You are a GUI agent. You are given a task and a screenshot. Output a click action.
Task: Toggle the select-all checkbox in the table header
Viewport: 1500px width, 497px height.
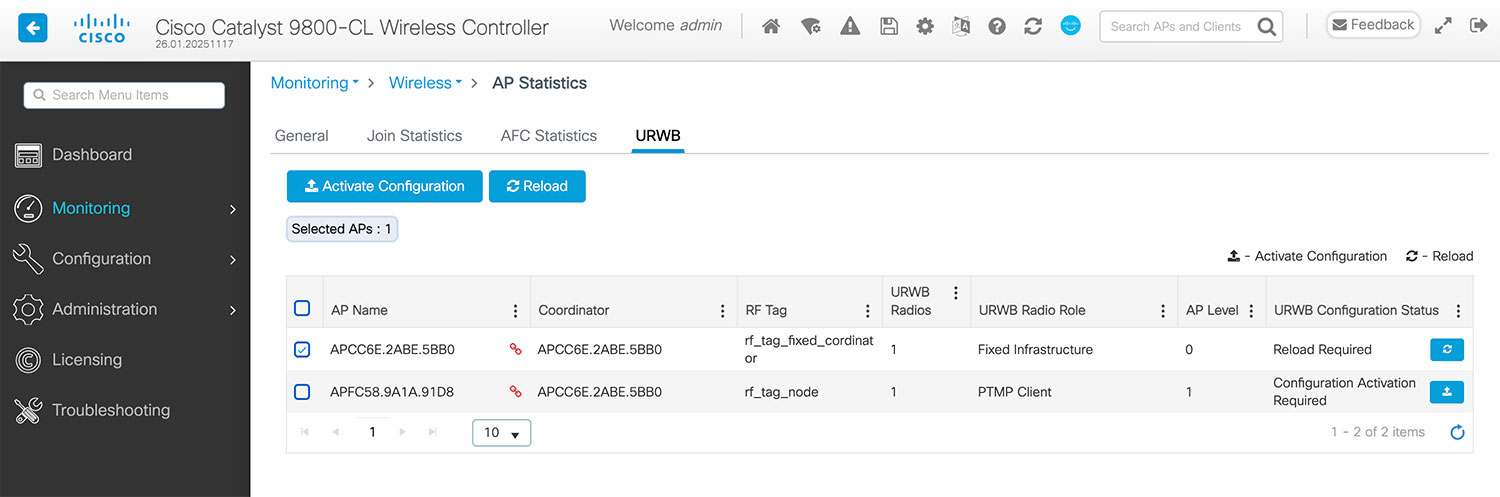pos(302,309)
